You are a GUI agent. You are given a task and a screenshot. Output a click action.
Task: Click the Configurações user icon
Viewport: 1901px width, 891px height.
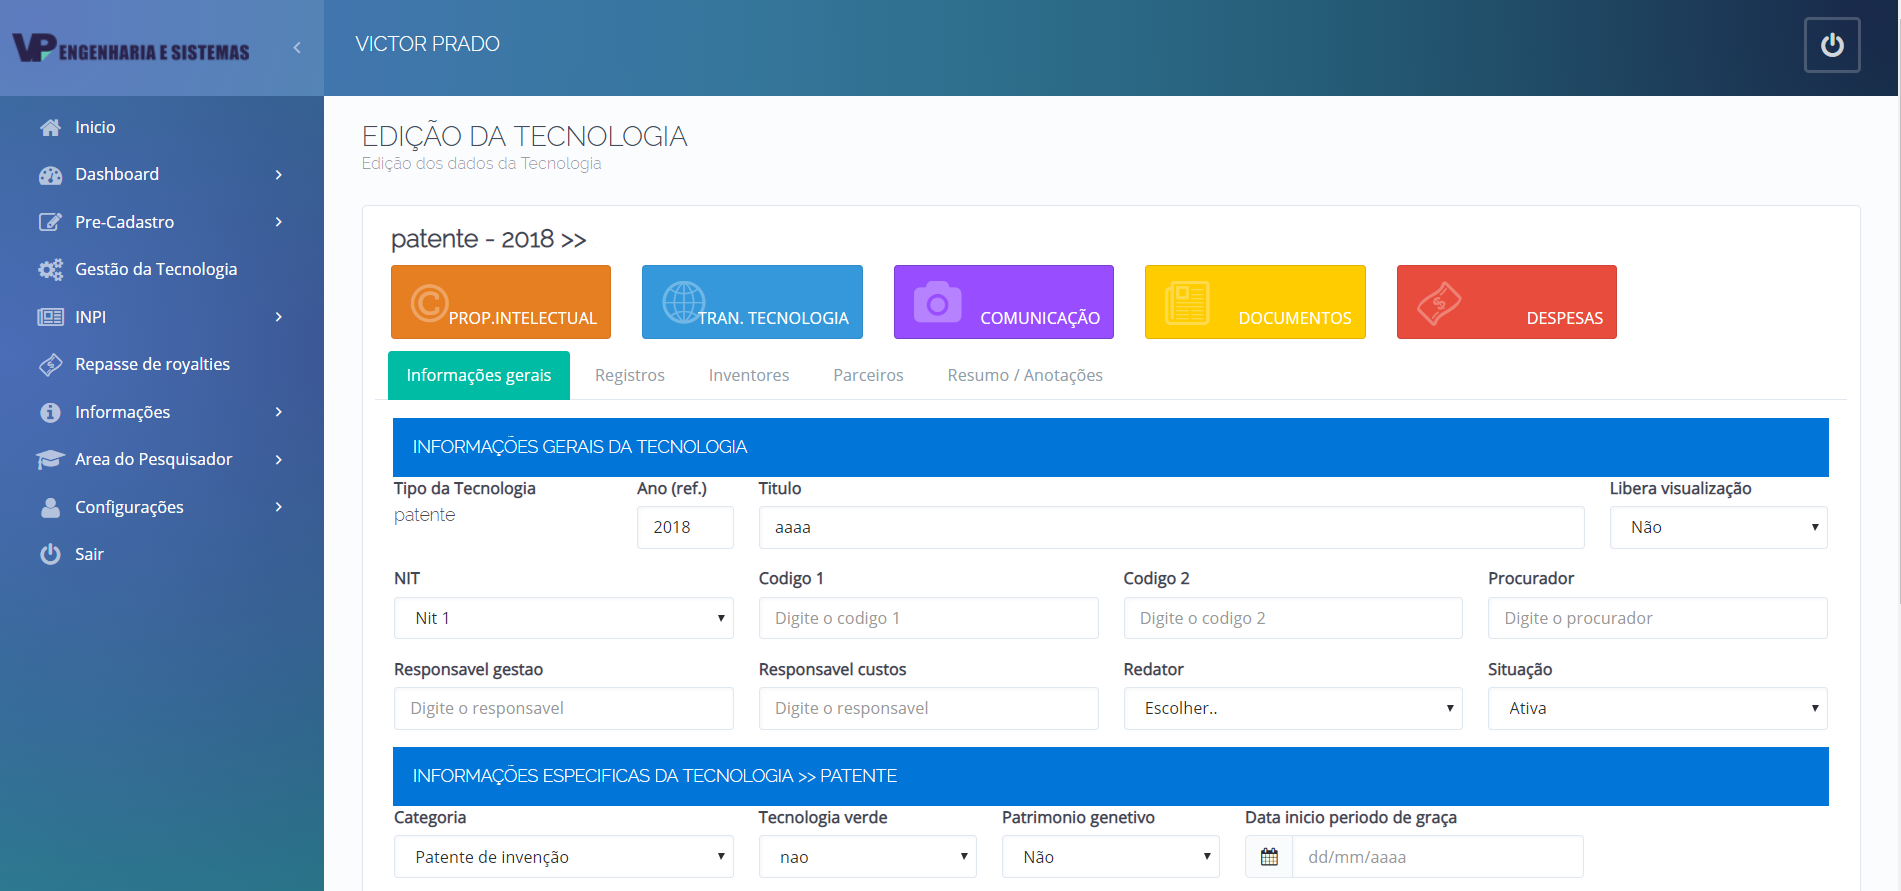50,507
